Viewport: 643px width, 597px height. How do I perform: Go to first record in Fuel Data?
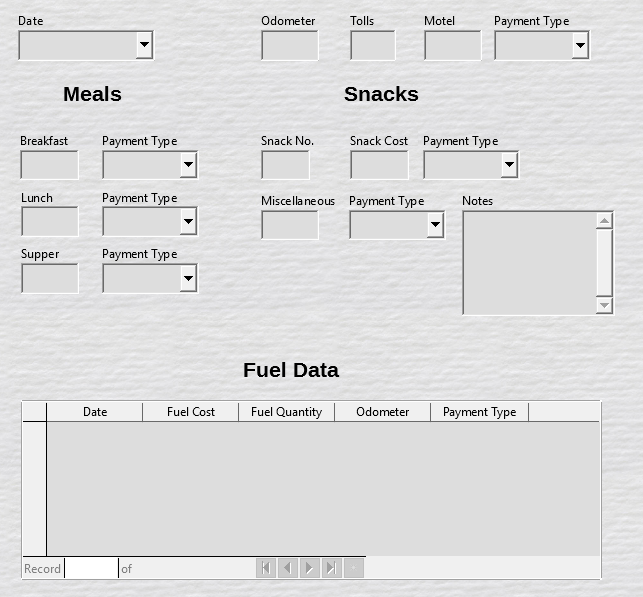click(x=266, y=568)
